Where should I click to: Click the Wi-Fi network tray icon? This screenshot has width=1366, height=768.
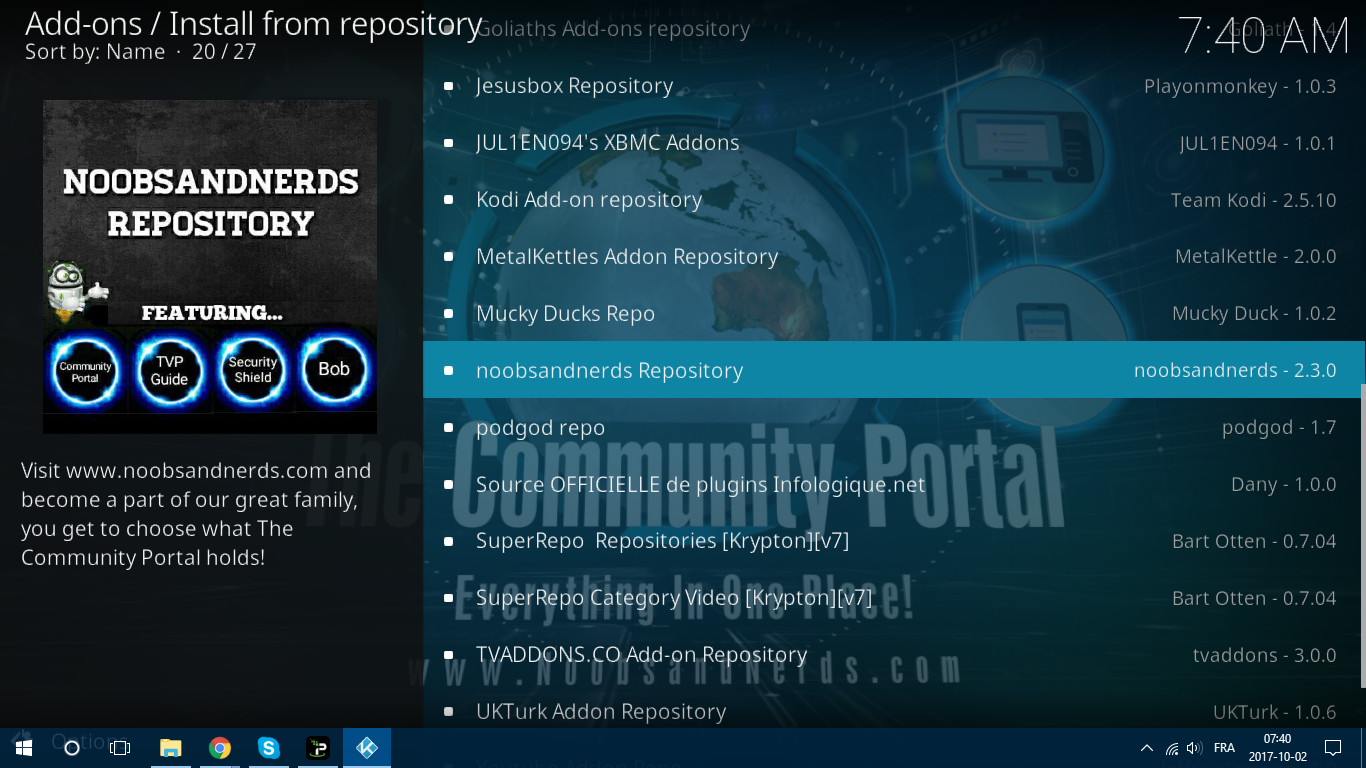(1171, 748)
